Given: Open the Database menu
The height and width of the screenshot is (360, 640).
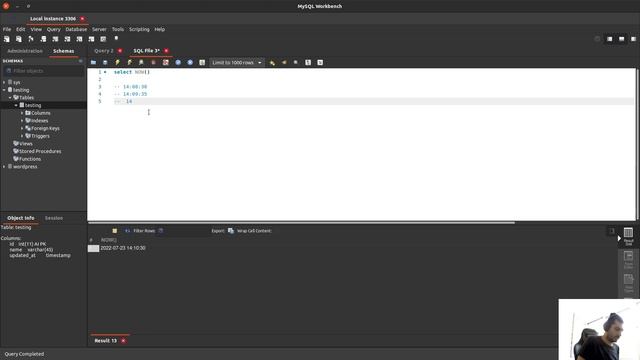Looking at the screenshot, I should (x=76, y=29).
